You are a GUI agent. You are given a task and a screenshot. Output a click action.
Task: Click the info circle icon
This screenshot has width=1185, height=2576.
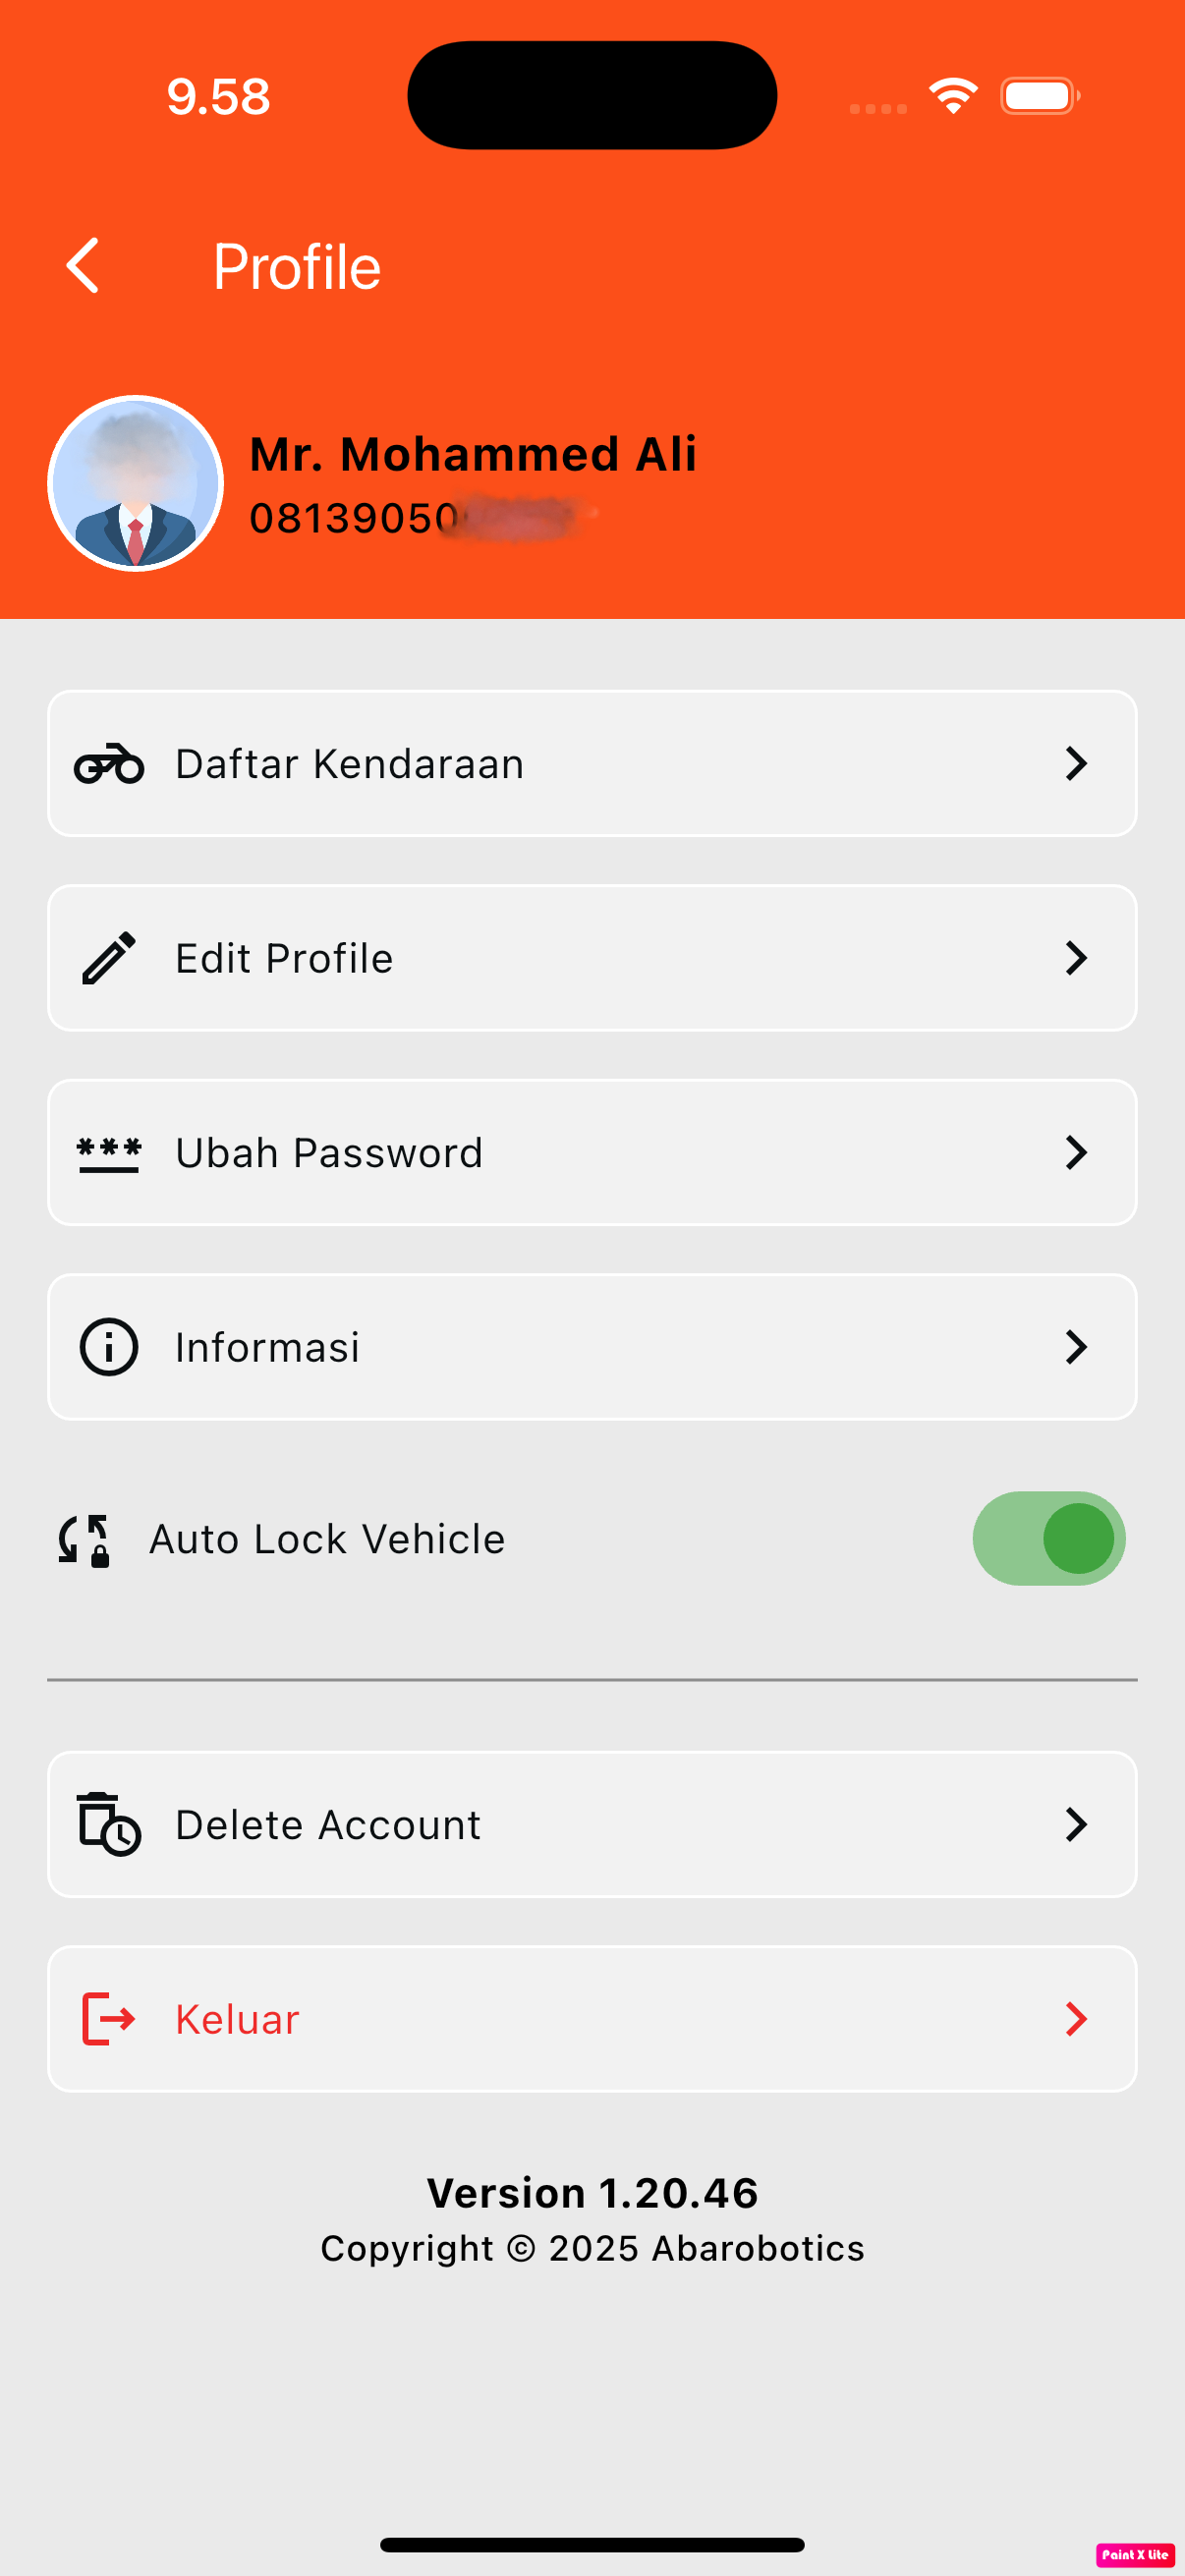click(109, 1347)
